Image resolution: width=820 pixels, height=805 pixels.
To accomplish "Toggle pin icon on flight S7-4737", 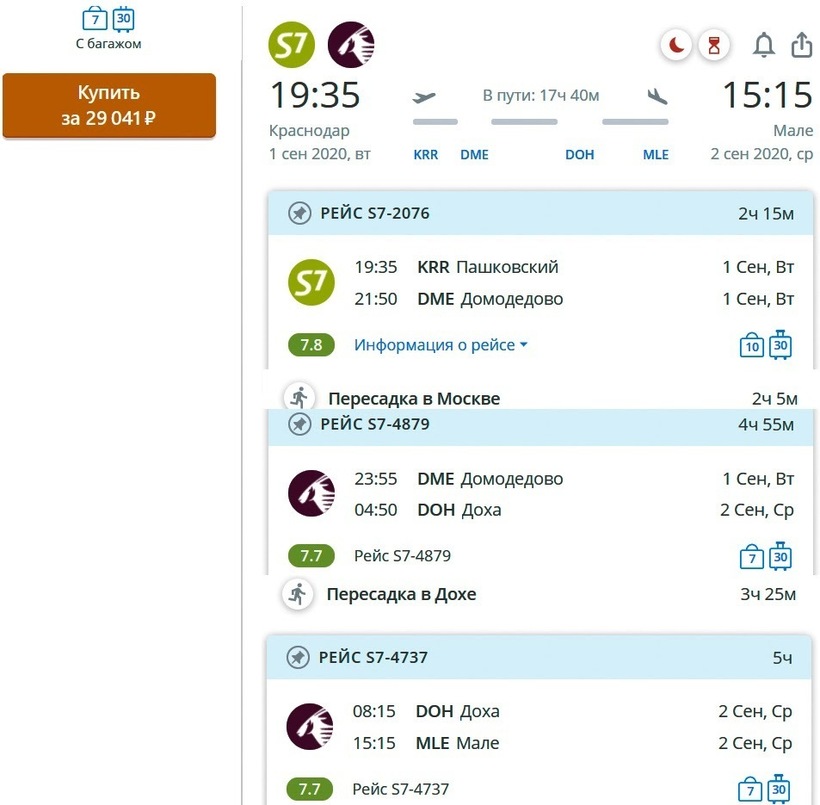I will click(297, 657).
